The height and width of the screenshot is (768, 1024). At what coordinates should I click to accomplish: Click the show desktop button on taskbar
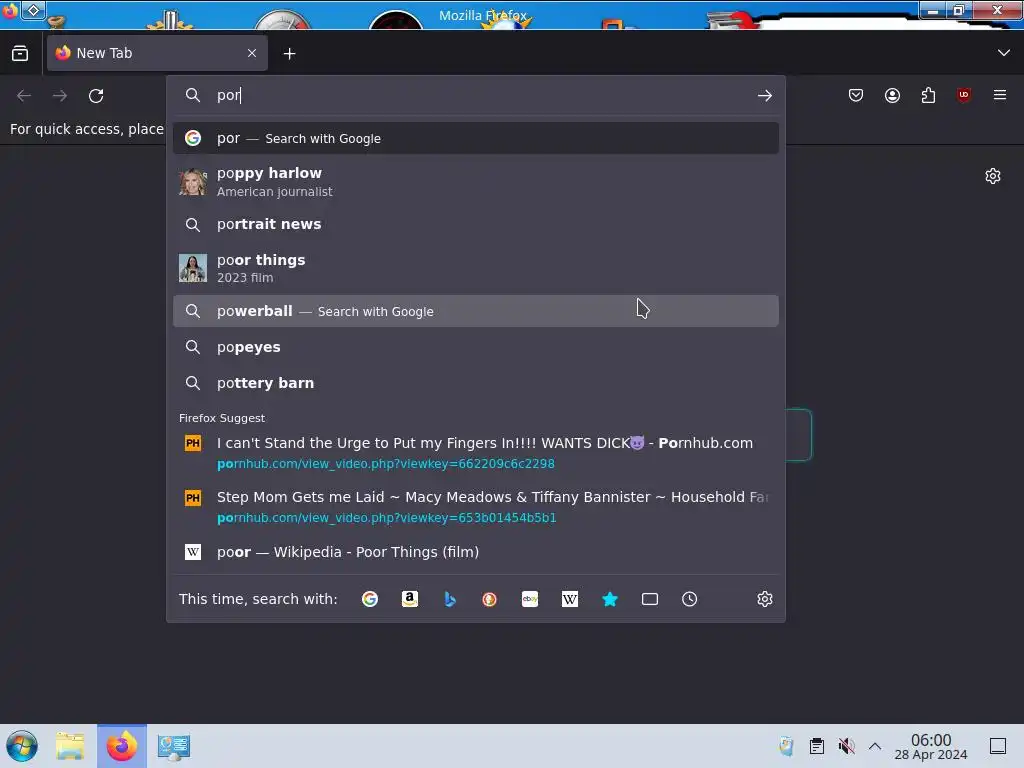click(998, 746)
